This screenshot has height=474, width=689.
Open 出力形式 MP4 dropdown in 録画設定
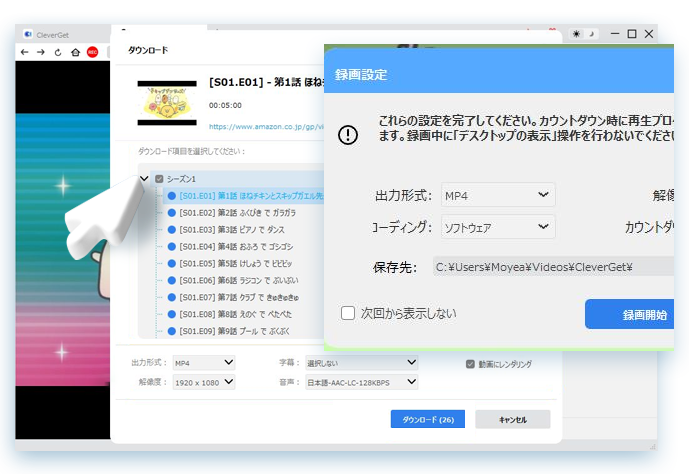click(x=498, y=195)
